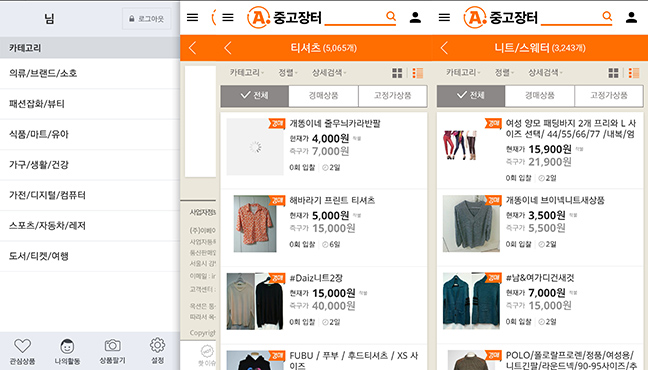
Task: Open hamburger menu in T-shirt (티셔츠) screen
Action: (228, 17)
